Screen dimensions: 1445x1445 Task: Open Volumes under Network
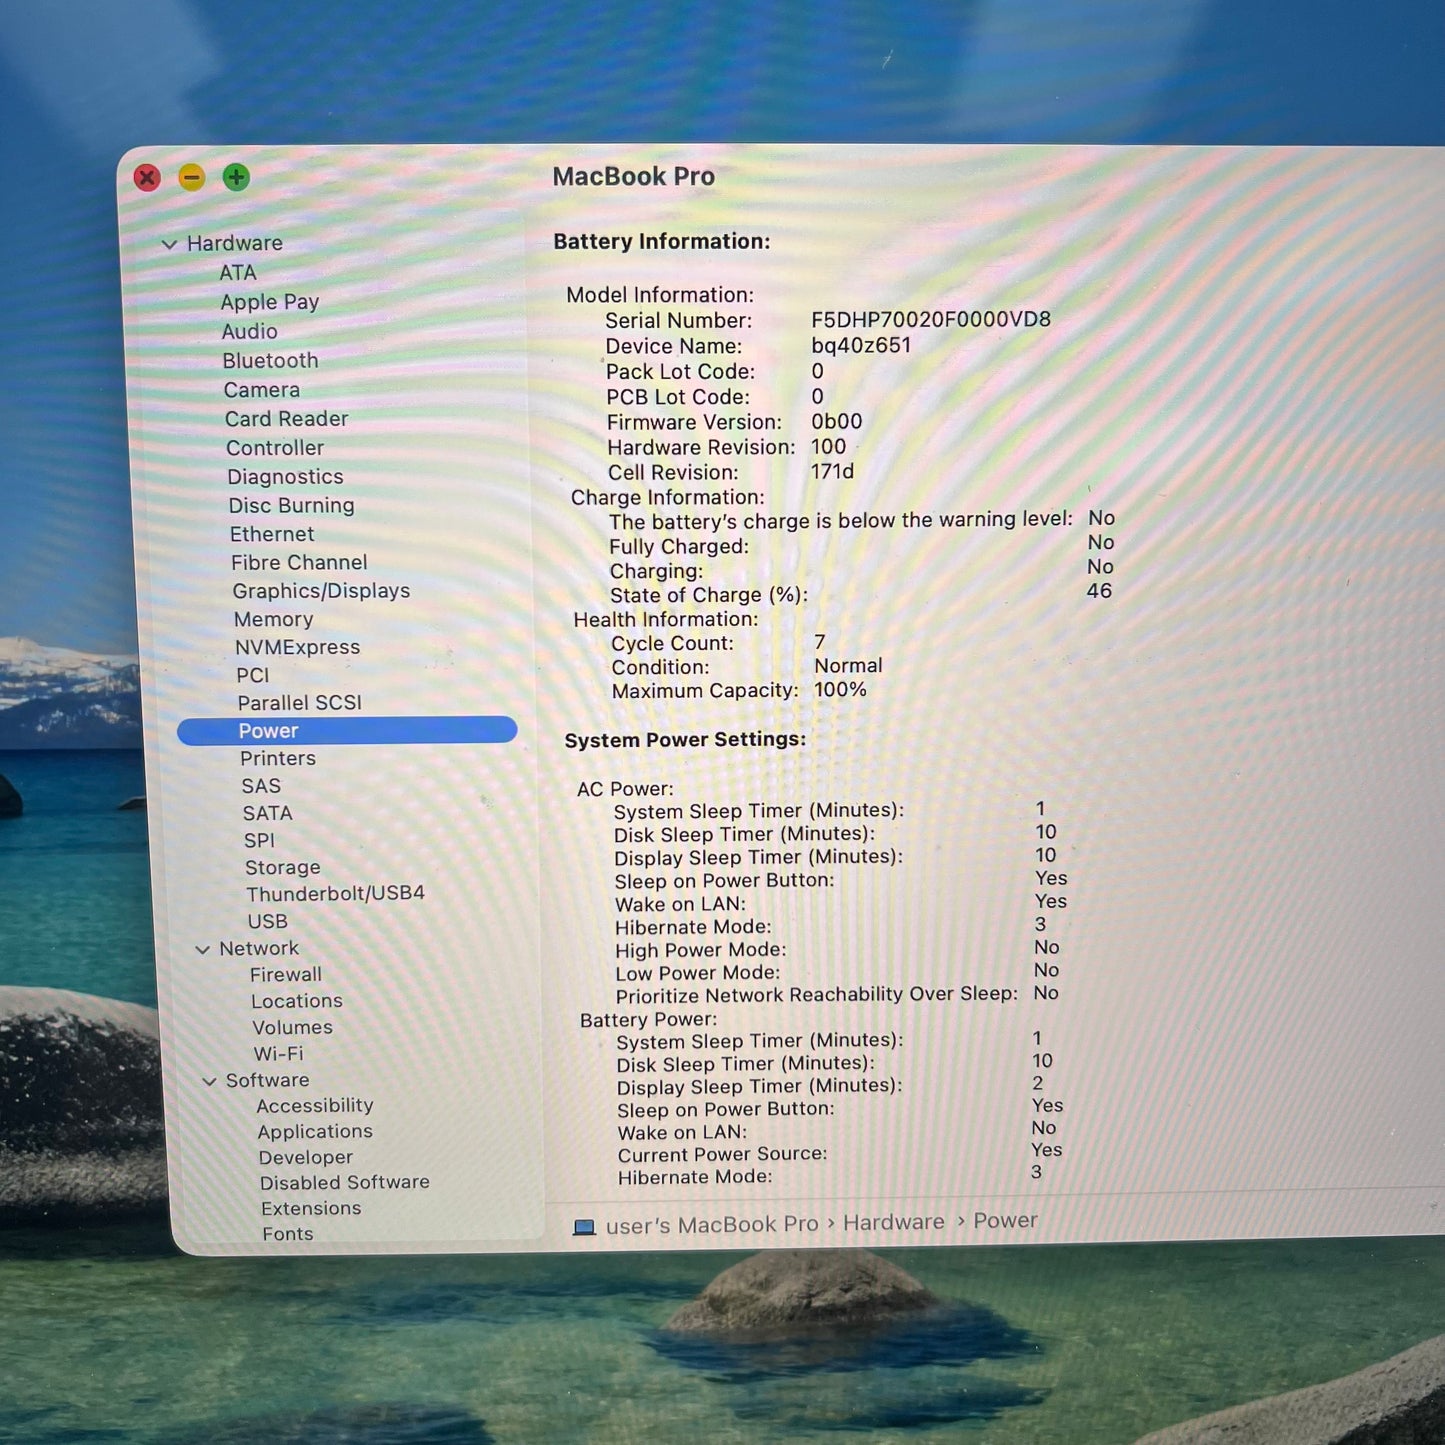(x=293, y=1027)
